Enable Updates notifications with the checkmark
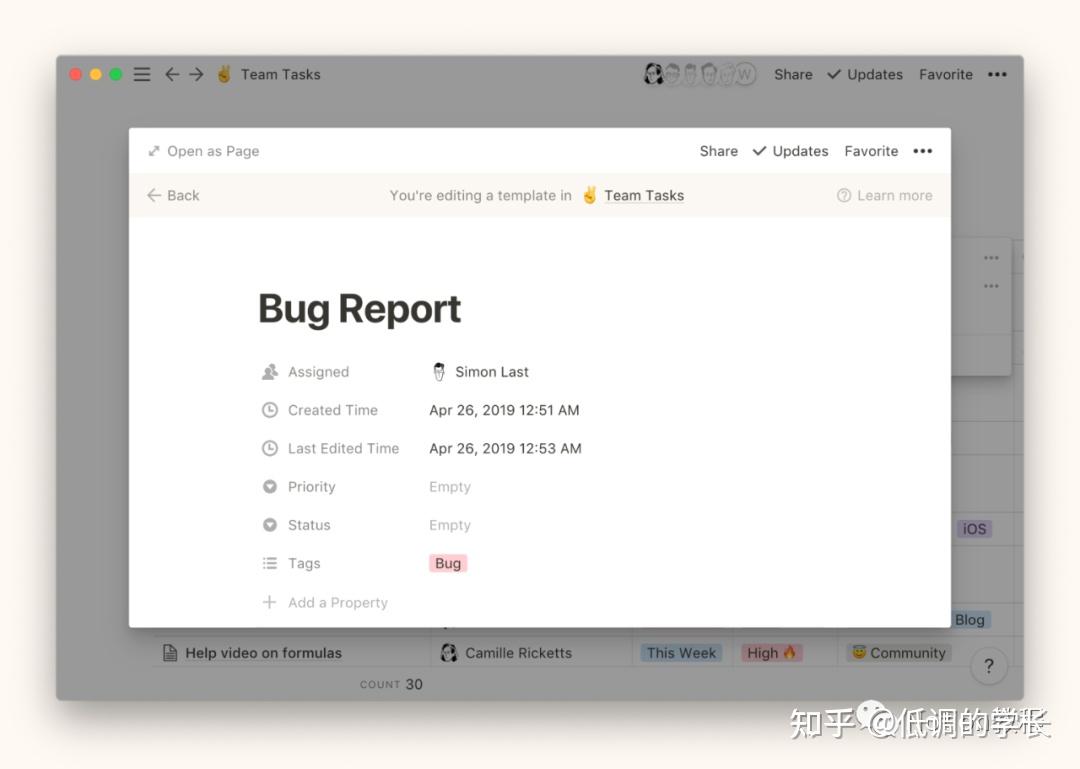This screenshot has height=769, width=1080. point(790,150)
